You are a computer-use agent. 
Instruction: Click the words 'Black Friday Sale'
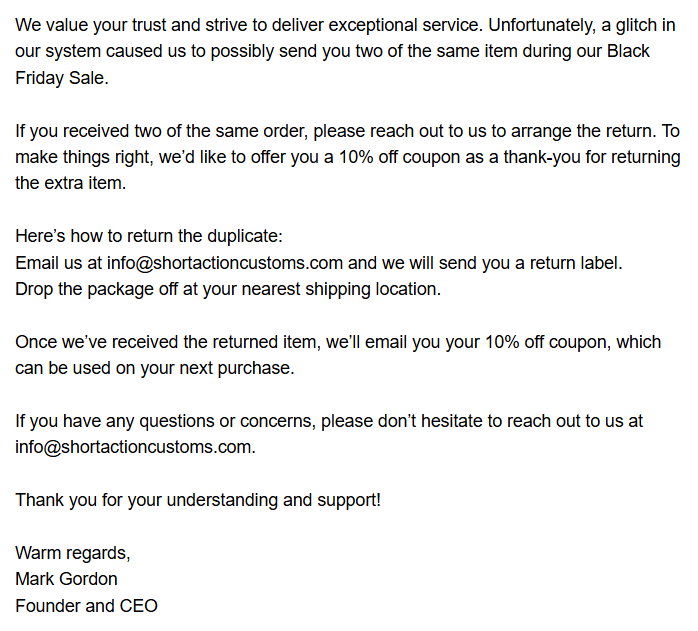(x=333, y=65)
